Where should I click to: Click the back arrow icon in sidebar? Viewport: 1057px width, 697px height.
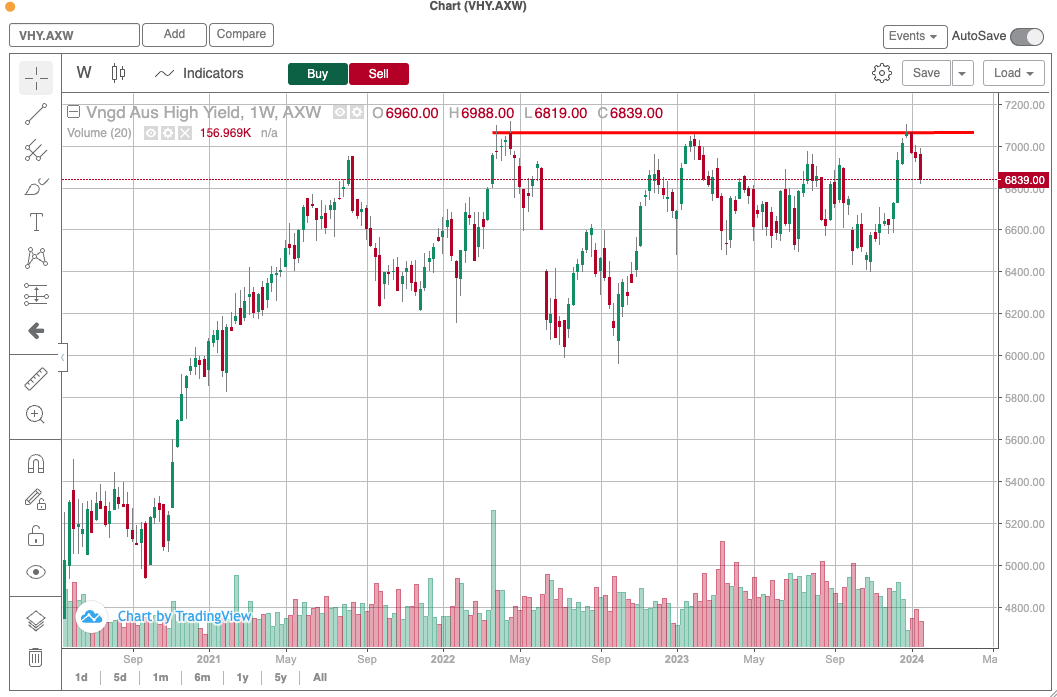(x=36, y=330)
